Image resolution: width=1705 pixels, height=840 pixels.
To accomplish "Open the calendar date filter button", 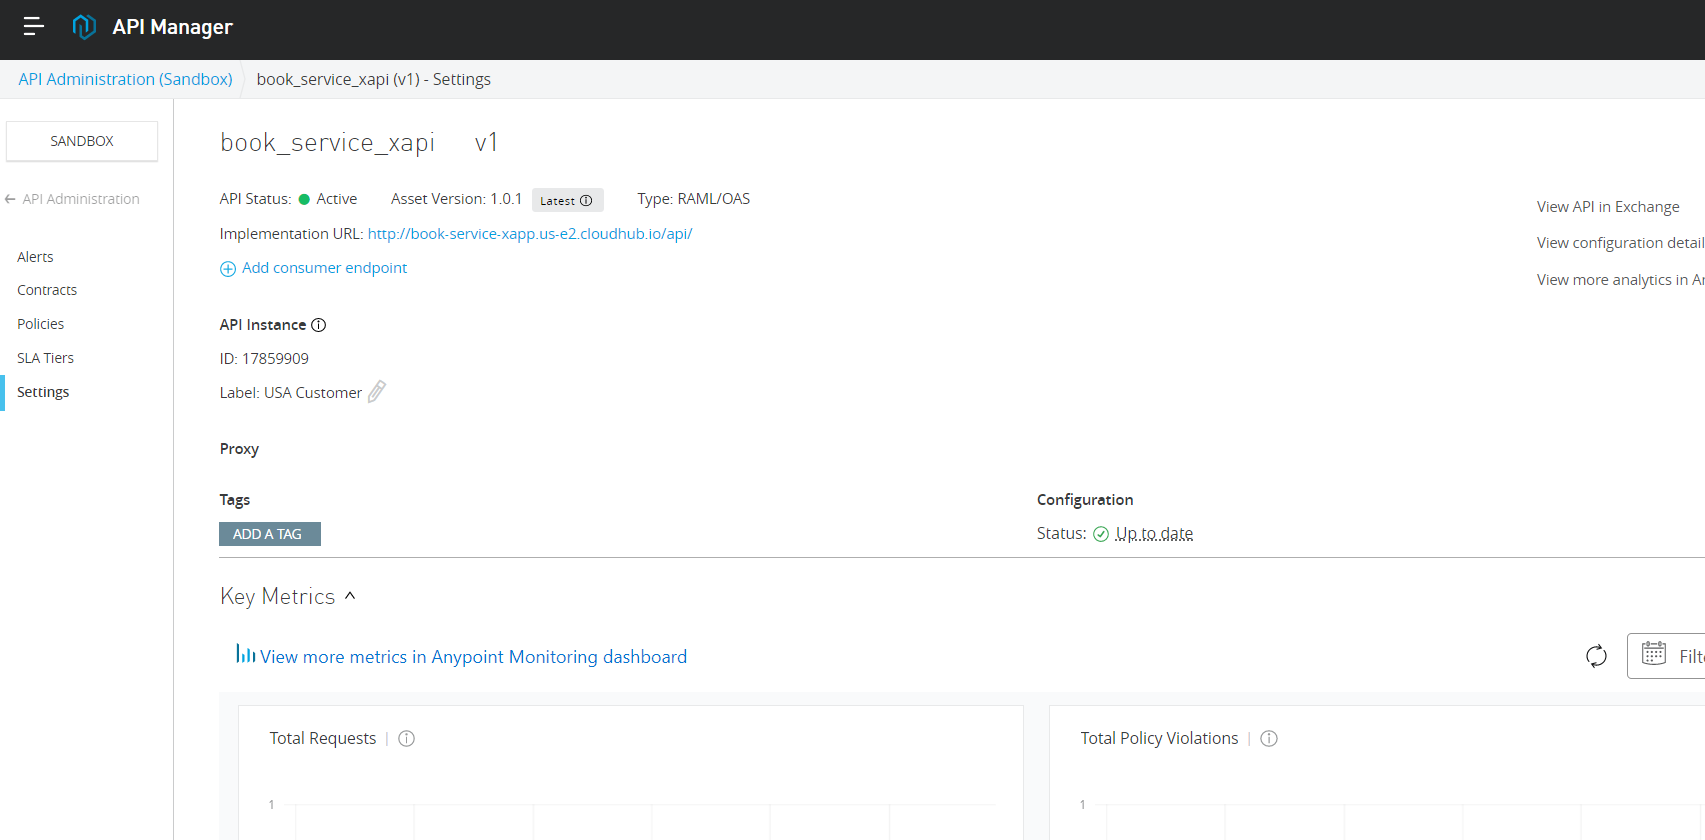I will point(1667,656).
